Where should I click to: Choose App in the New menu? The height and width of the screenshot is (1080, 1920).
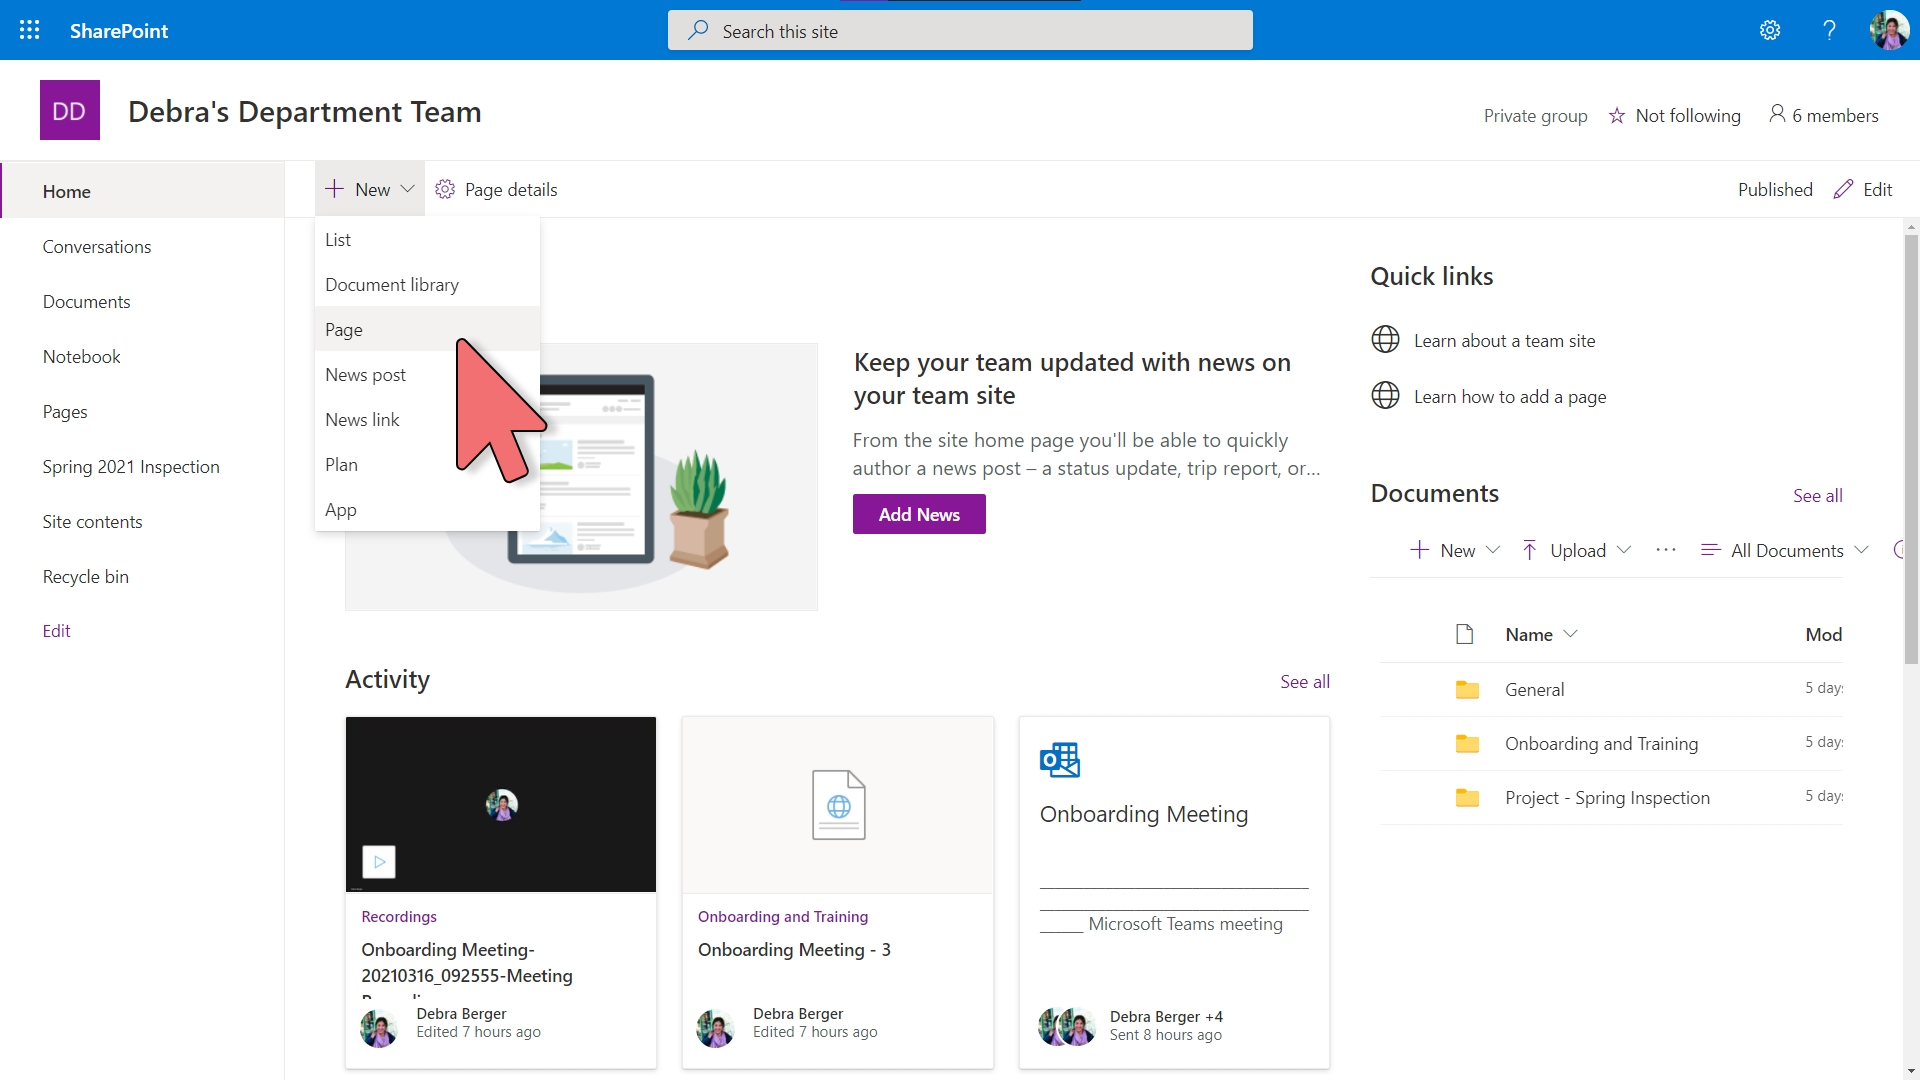427,509
